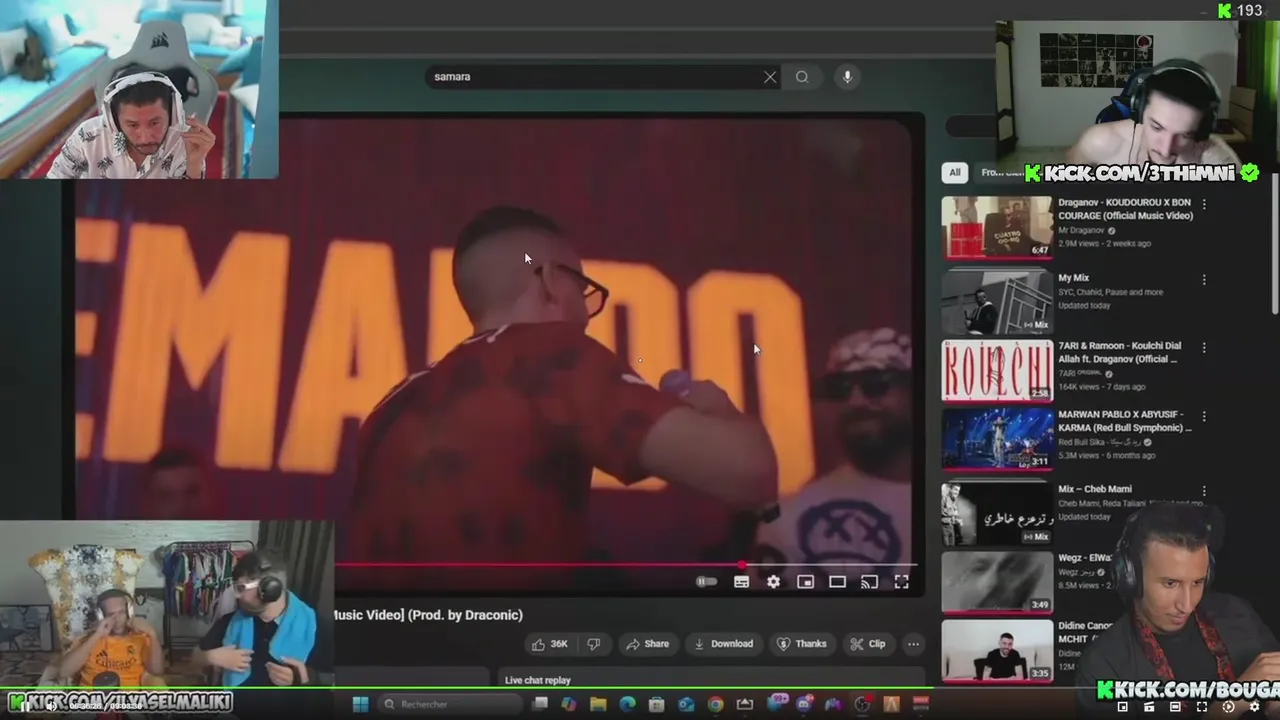Image resolution: width=1280 pixels, height=720 pixels.
Task: Enter fullscreen video mode
Action: [901, 582]
